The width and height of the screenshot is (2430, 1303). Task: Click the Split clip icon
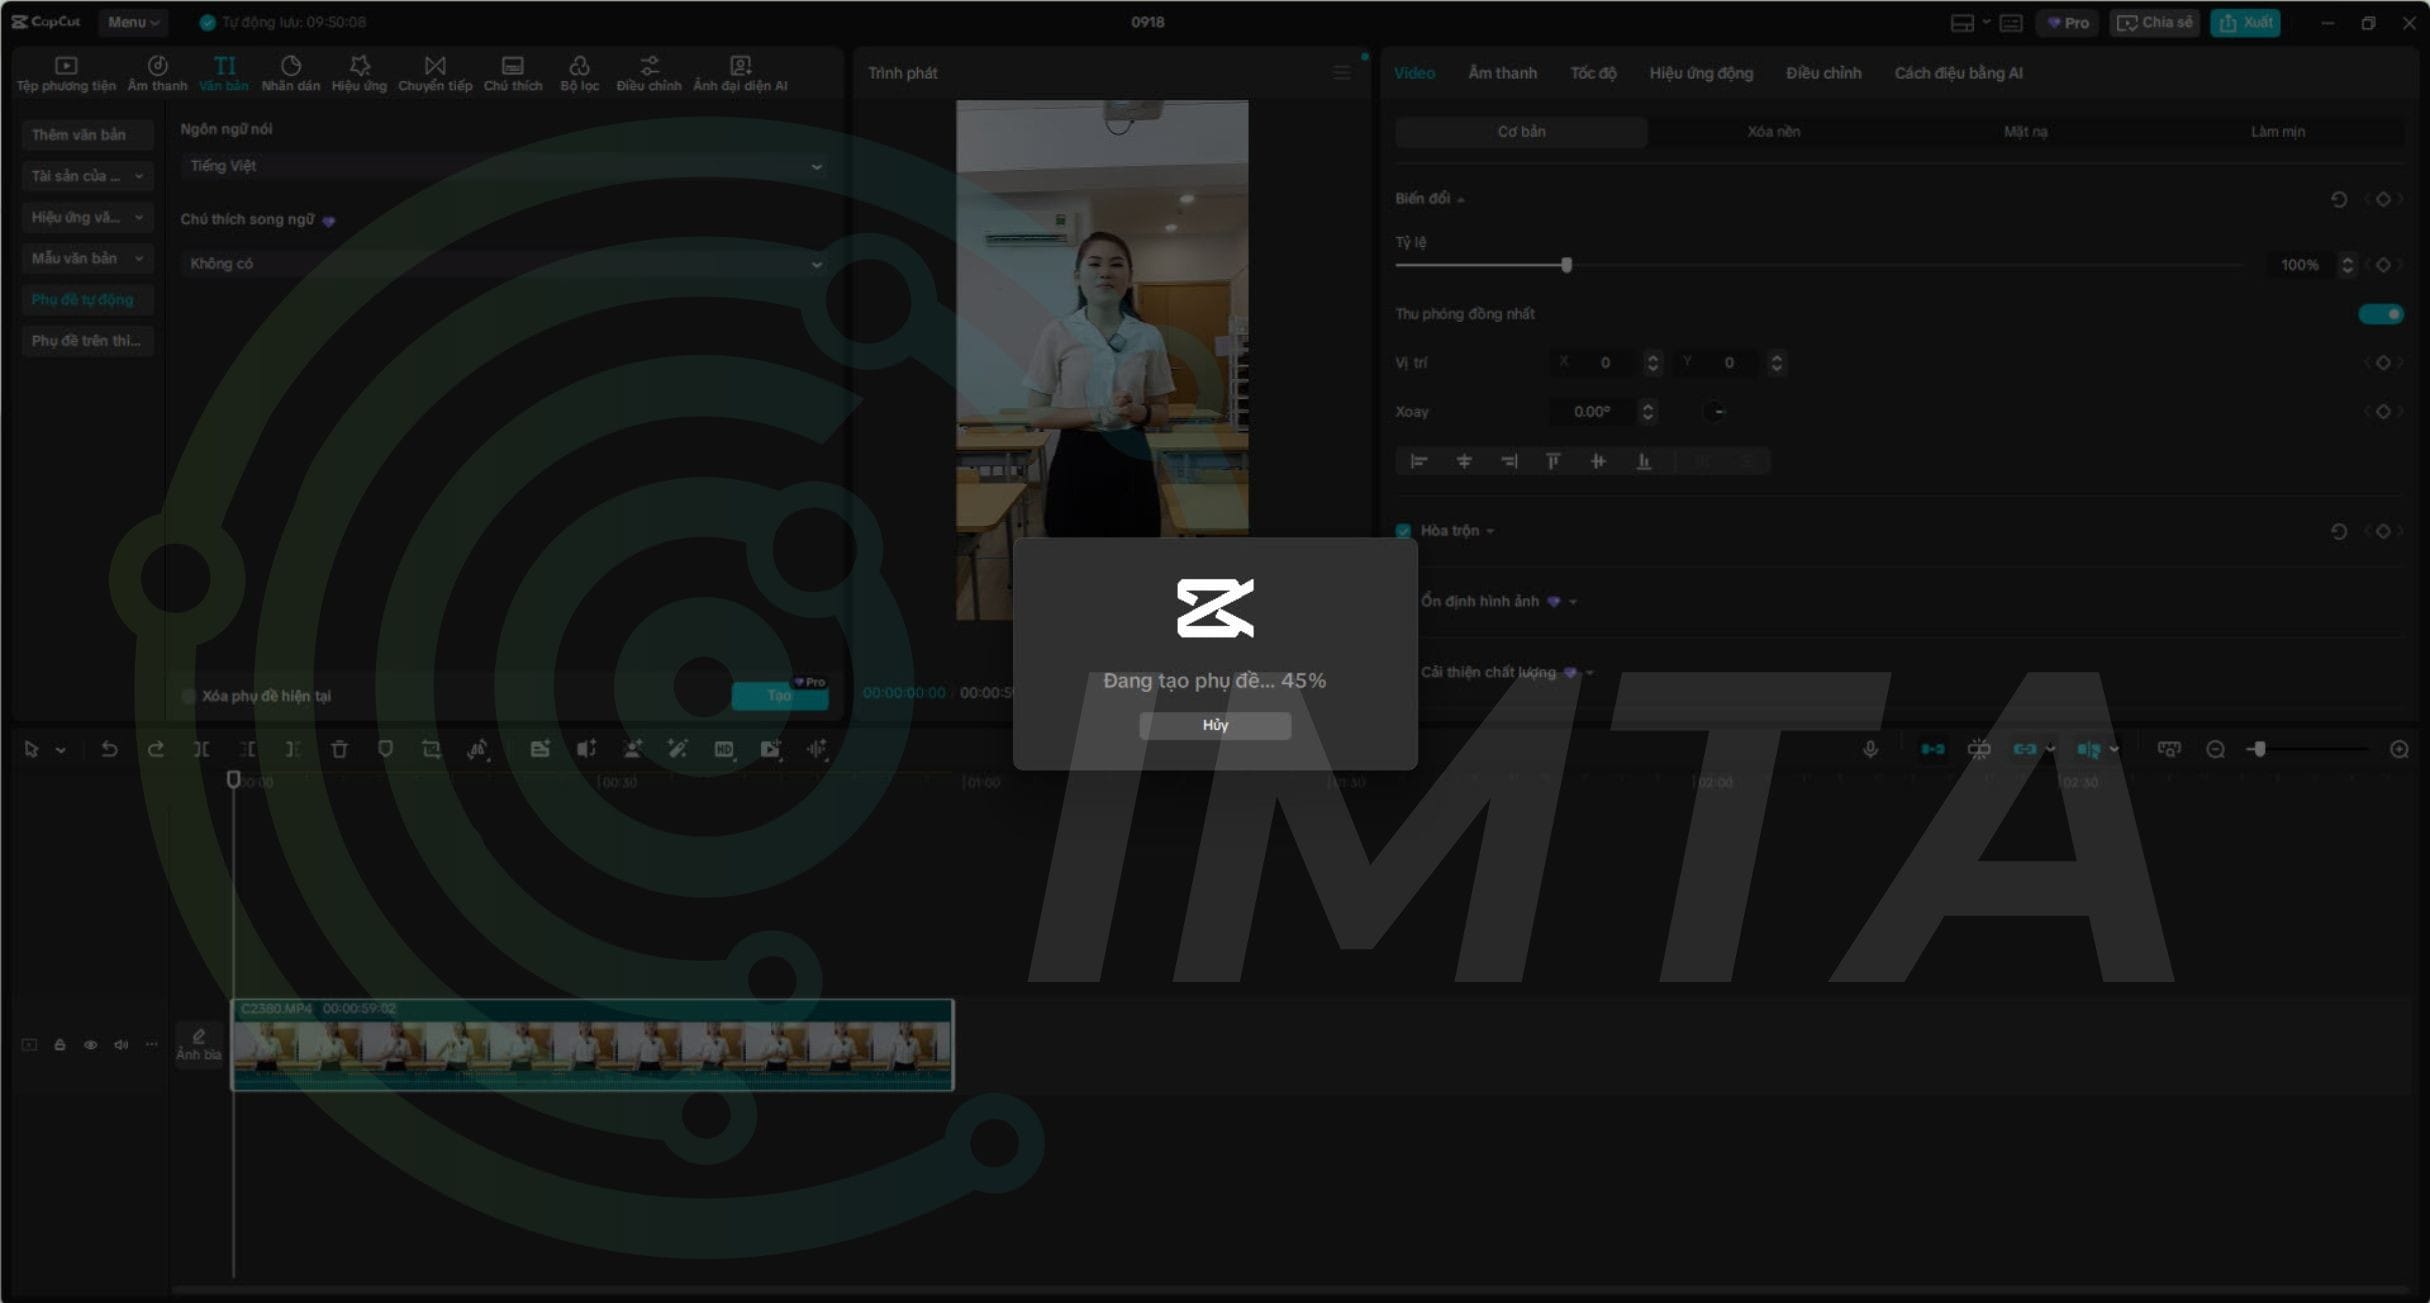tap(200, 748)
